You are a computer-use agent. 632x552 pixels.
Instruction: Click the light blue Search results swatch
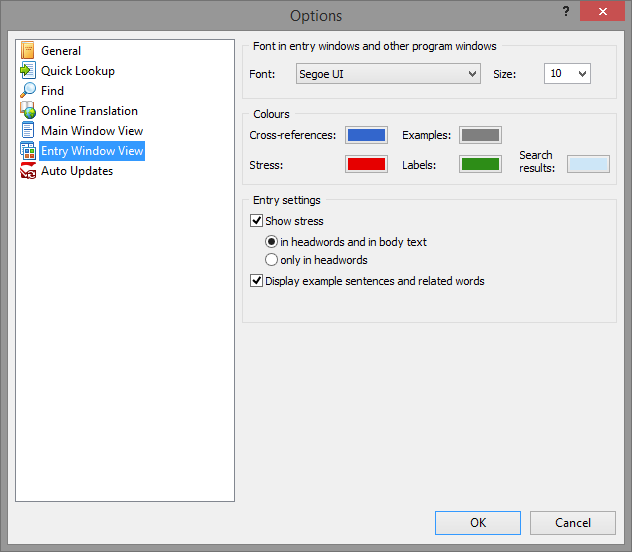click(x=588, y=164)
